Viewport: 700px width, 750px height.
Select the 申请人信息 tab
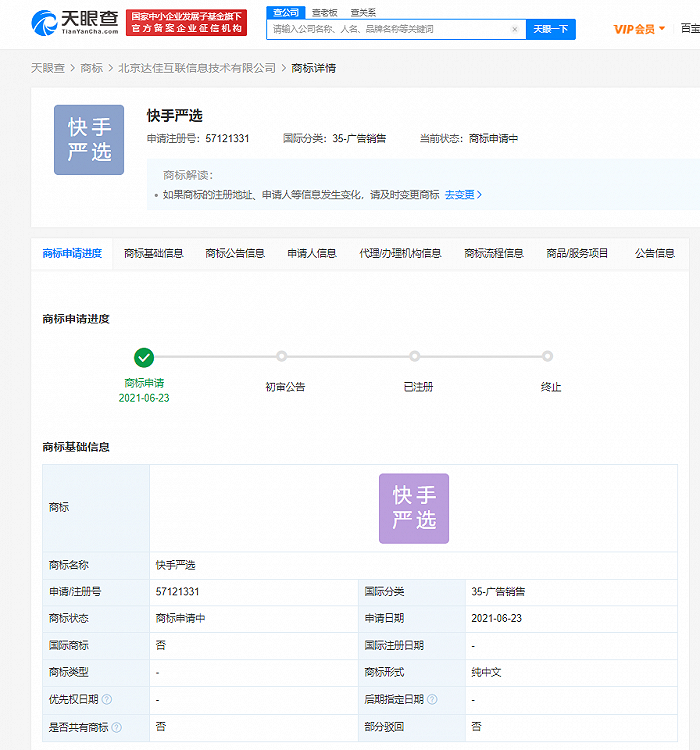[312, 254]
